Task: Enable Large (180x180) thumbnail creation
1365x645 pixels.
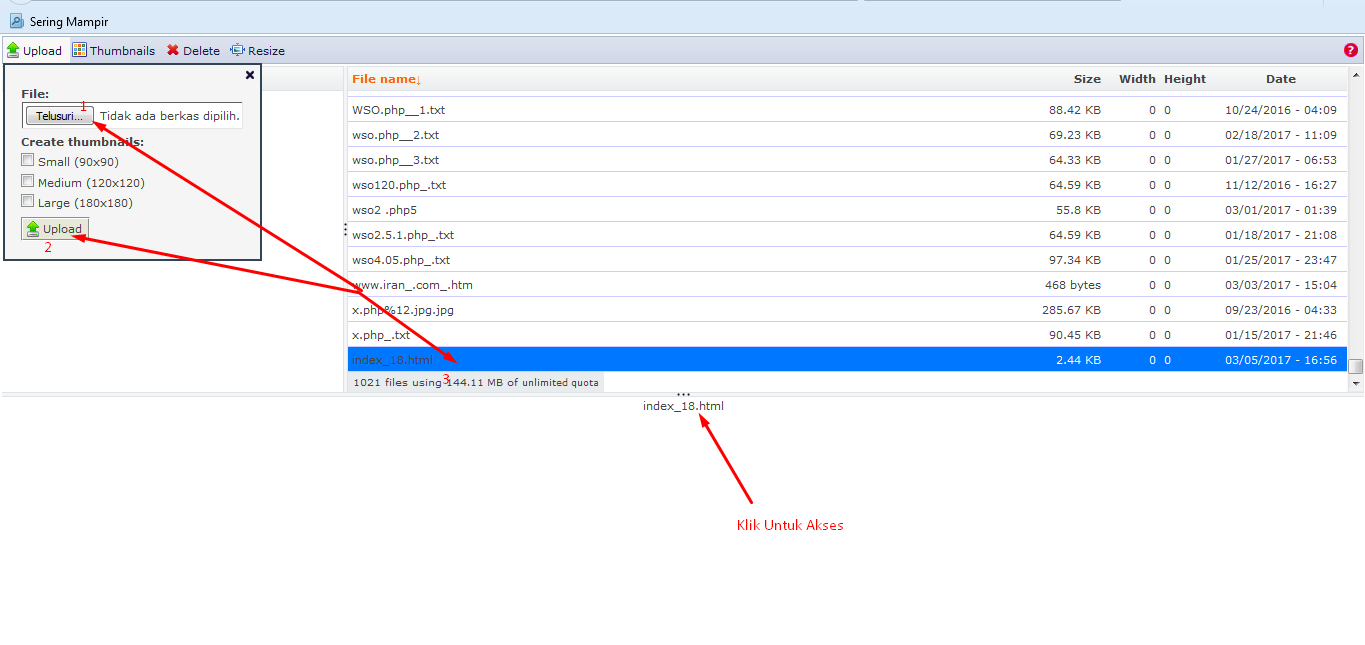Action: pyautogui.click(x=27, y=201)
